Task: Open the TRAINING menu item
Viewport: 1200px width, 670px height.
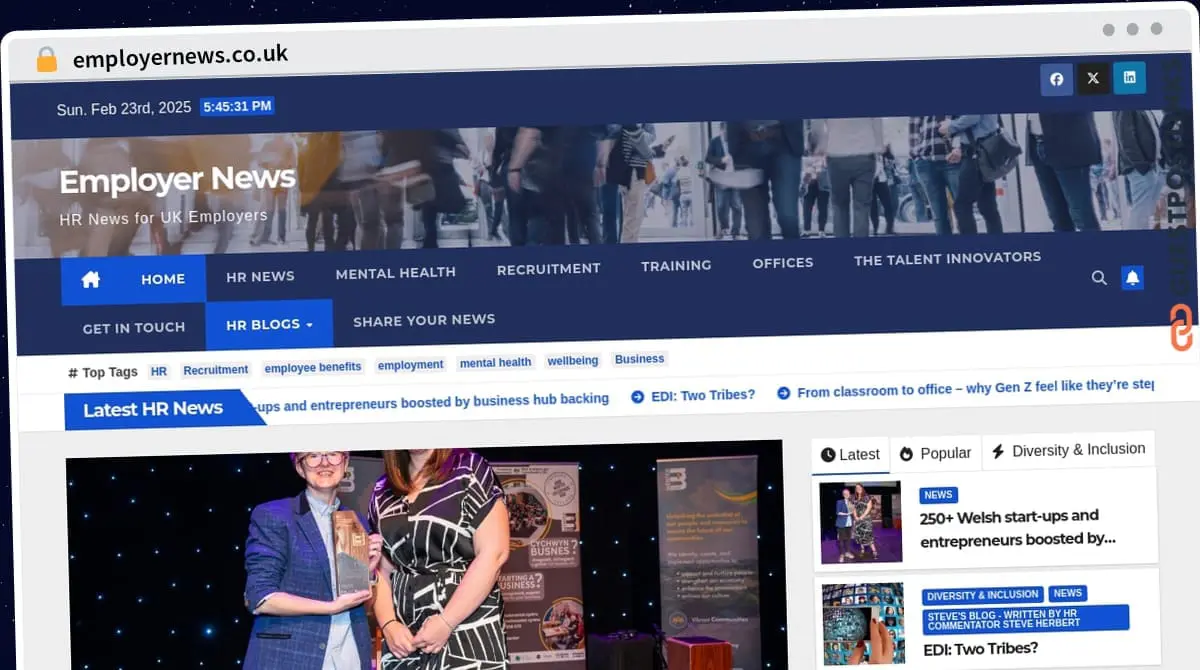Action: [676, 266]
